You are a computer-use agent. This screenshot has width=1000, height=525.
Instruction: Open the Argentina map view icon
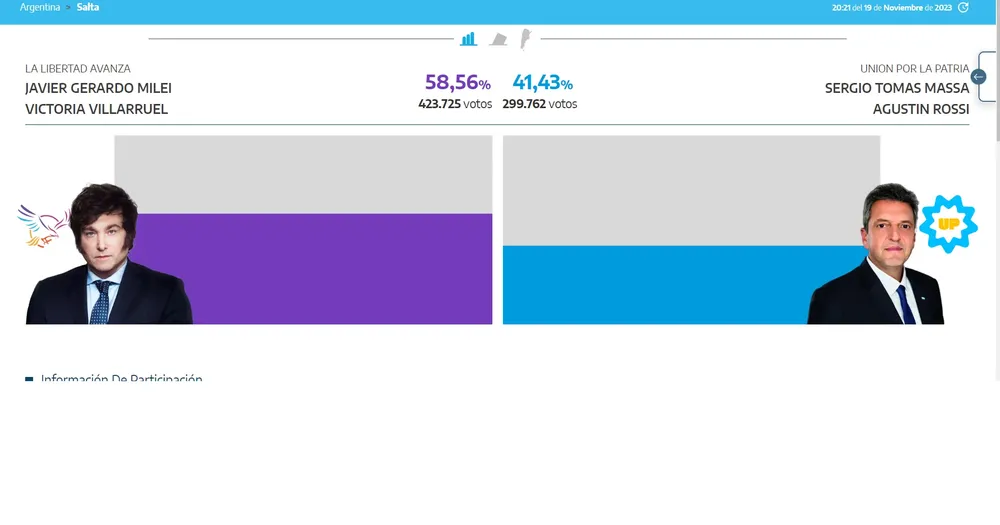click(524, 39)
